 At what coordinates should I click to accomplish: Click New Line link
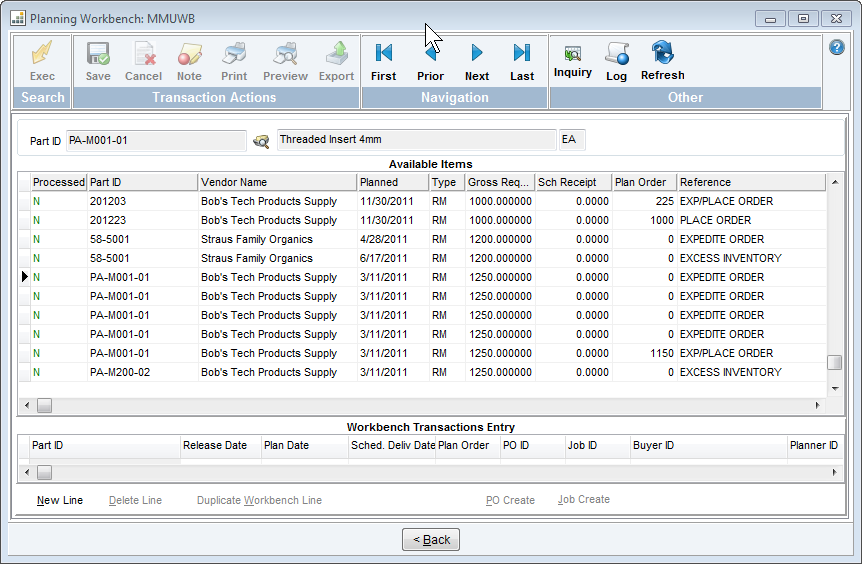tap(60, 500)
